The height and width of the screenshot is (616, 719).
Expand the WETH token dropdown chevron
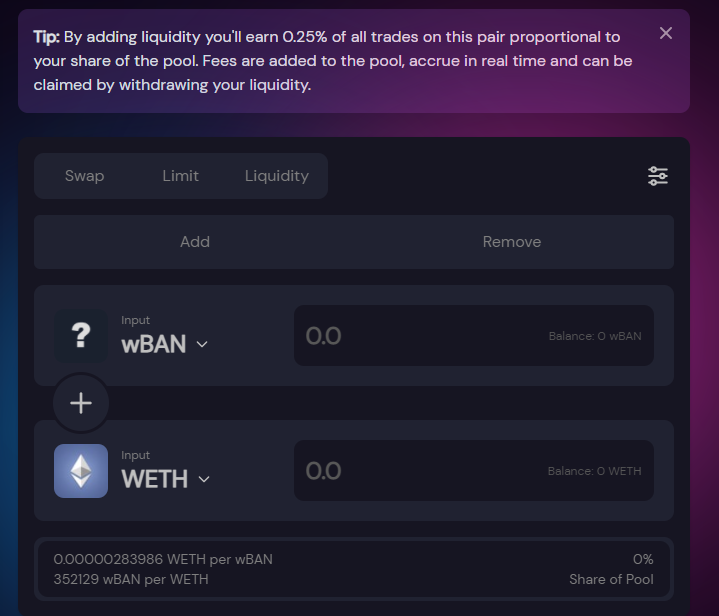[x=204, y=479]
